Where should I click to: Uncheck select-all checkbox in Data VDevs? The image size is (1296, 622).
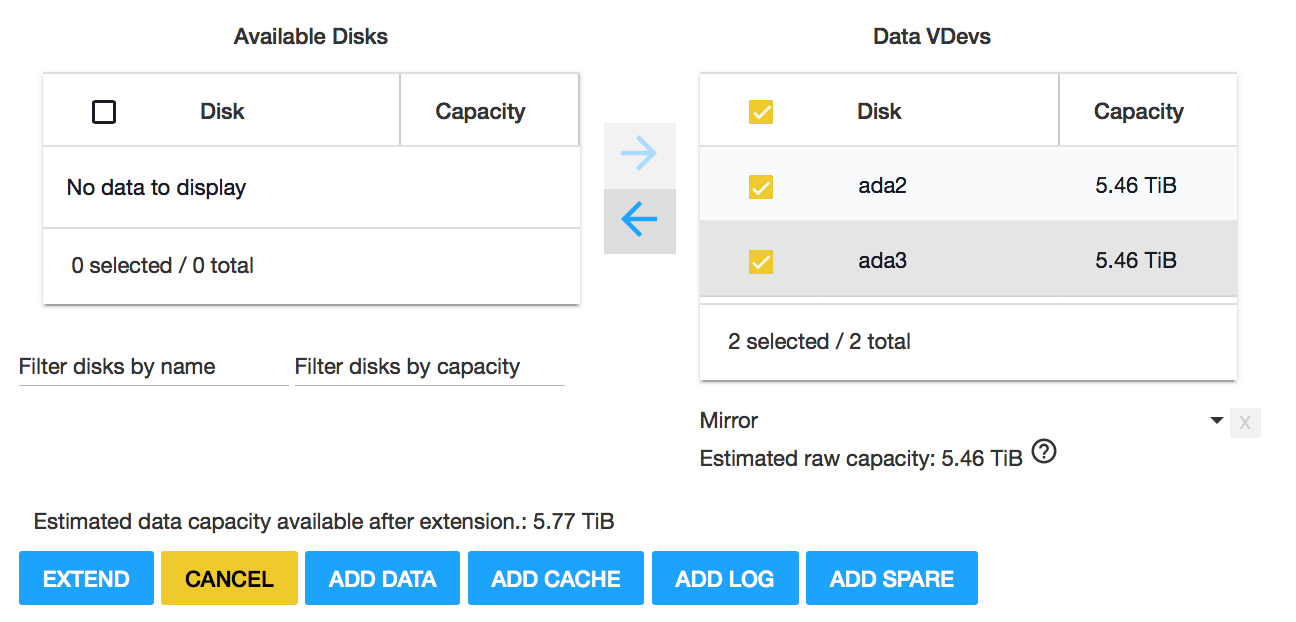[x=761, y=112]
